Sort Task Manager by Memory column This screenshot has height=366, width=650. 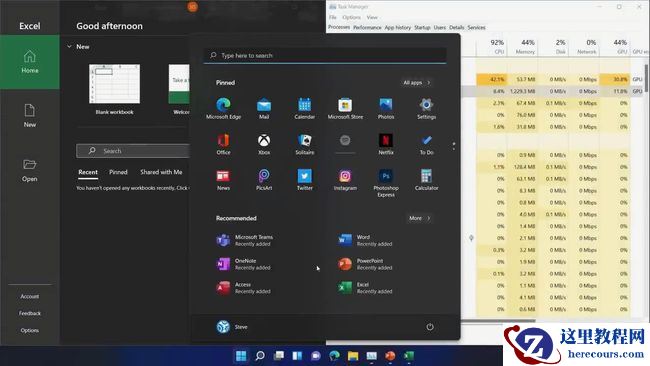click(x=522, y=46)
